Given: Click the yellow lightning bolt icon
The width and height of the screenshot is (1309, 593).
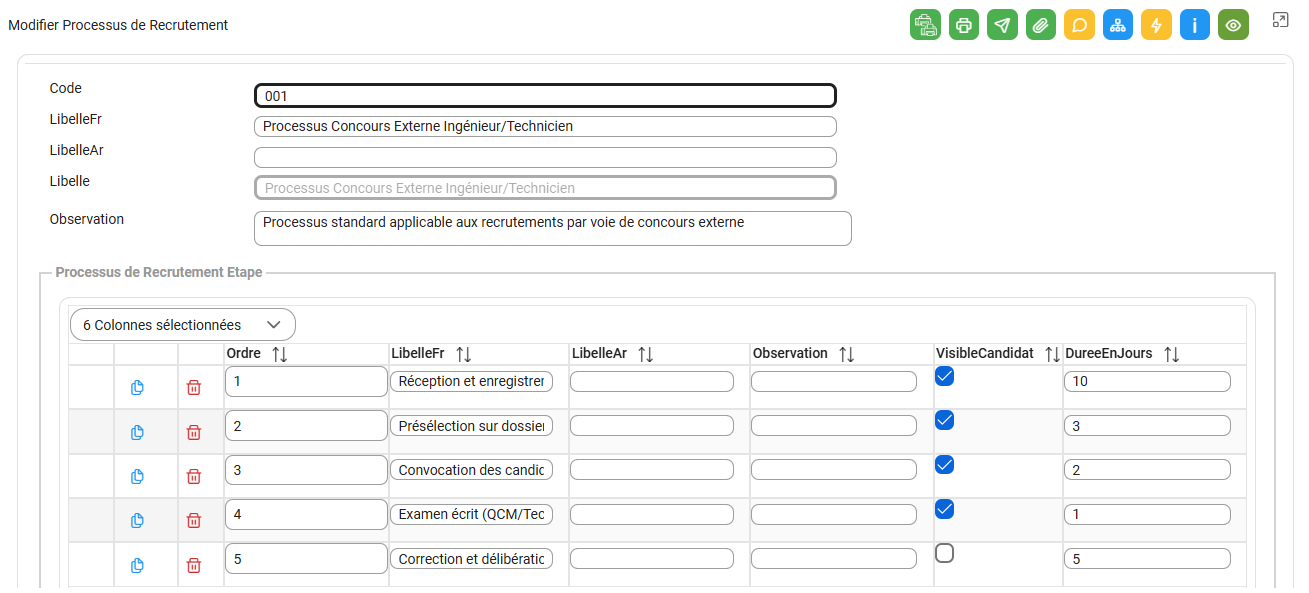Looking at the screenshot, I should (x=1156, y=25).
